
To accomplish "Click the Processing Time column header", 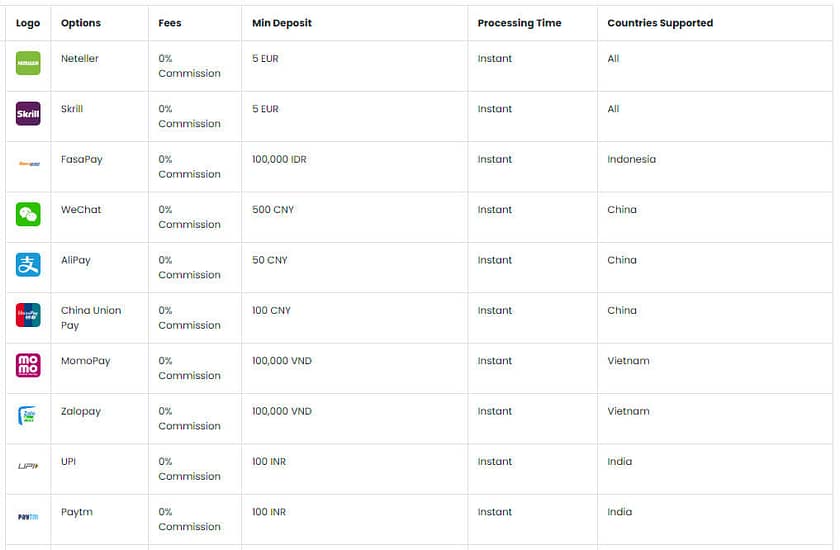I will (x=519, y=23).
